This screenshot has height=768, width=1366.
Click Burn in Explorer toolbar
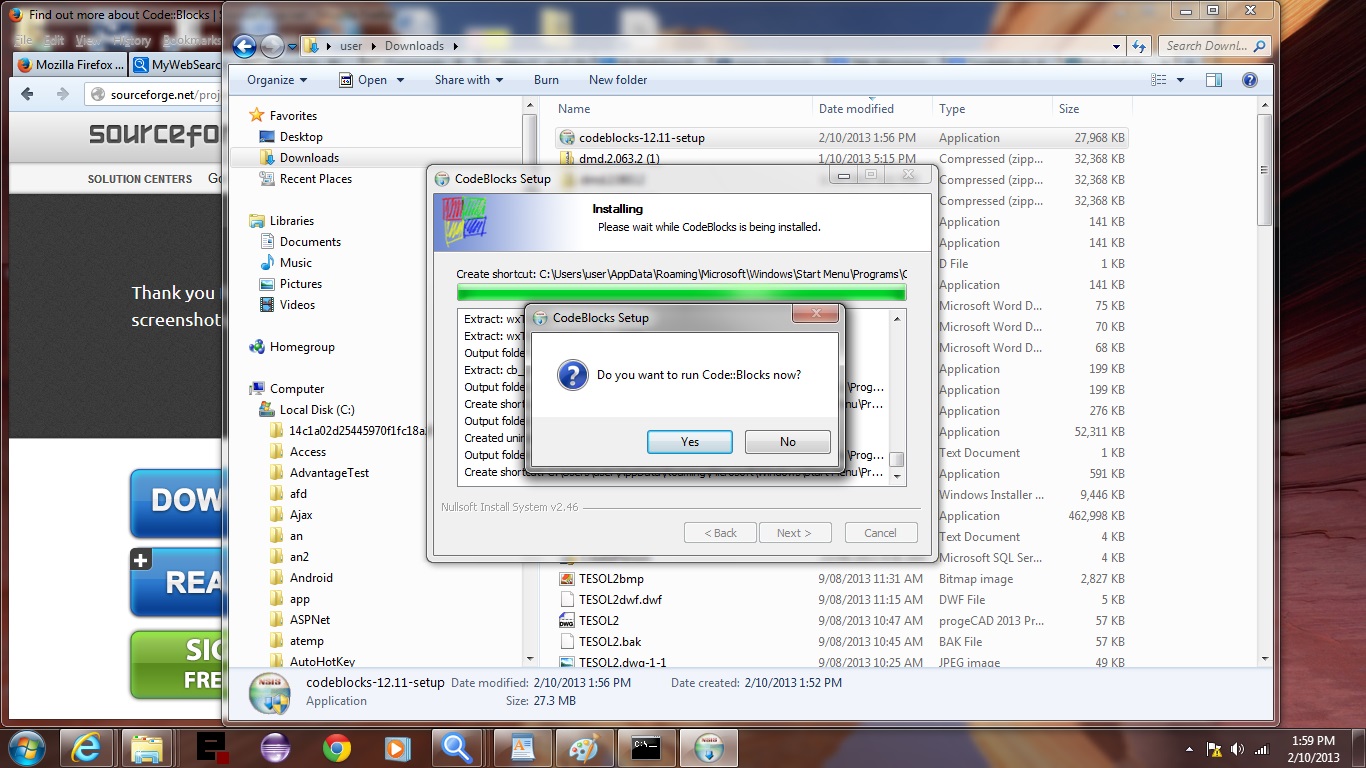click(546, 80)
